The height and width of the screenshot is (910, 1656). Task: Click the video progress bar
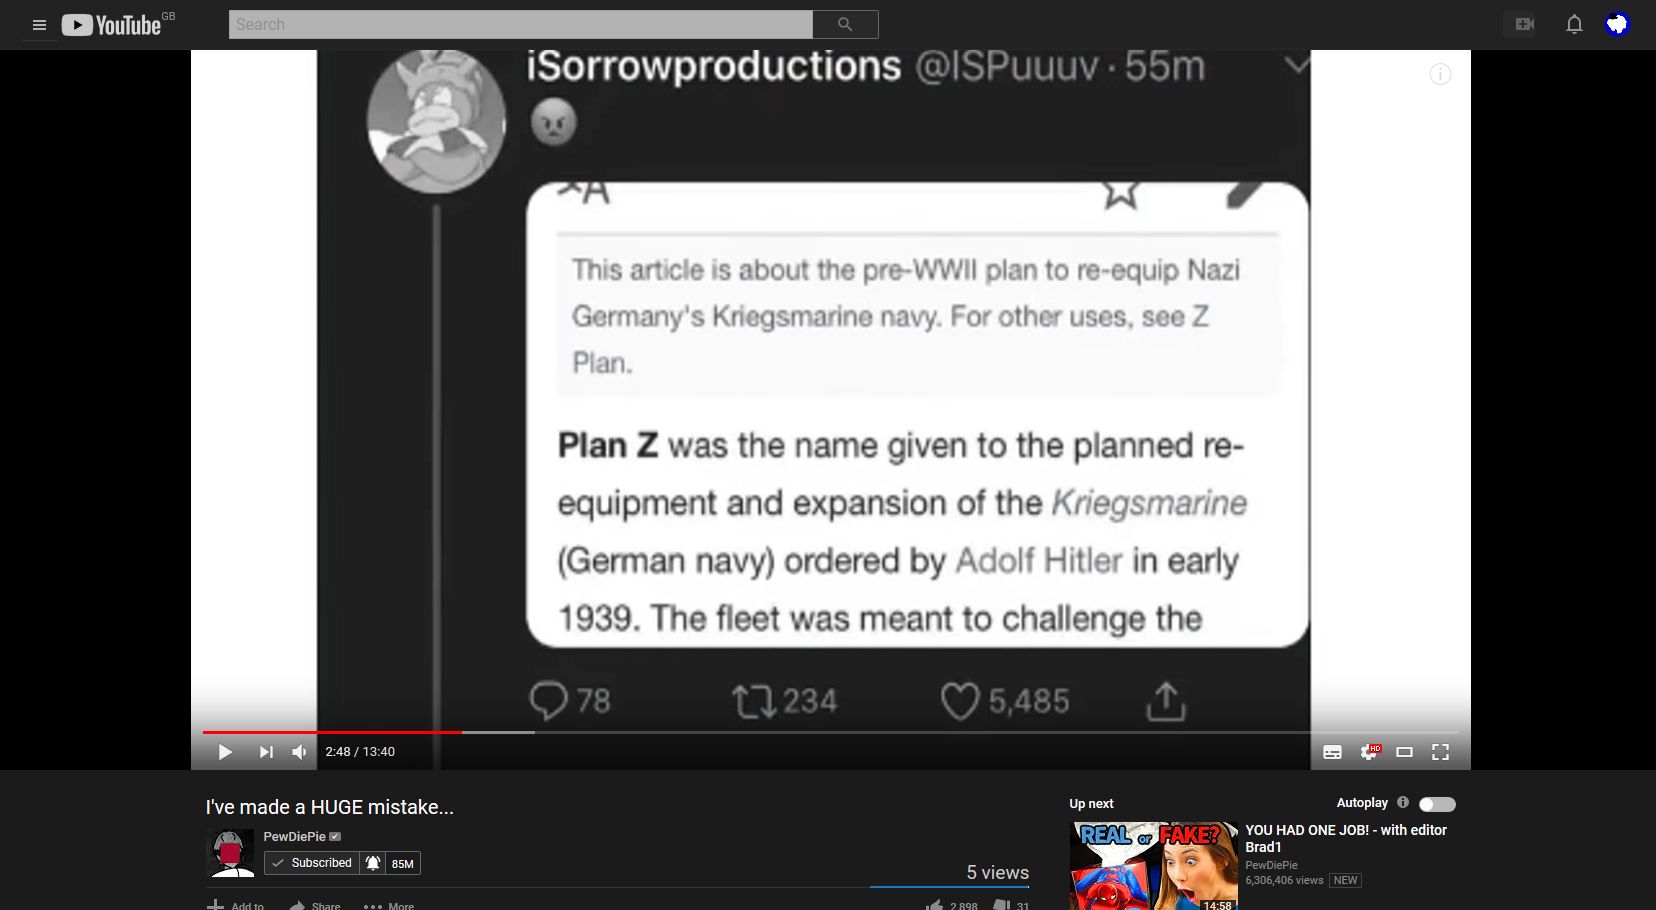700,730
